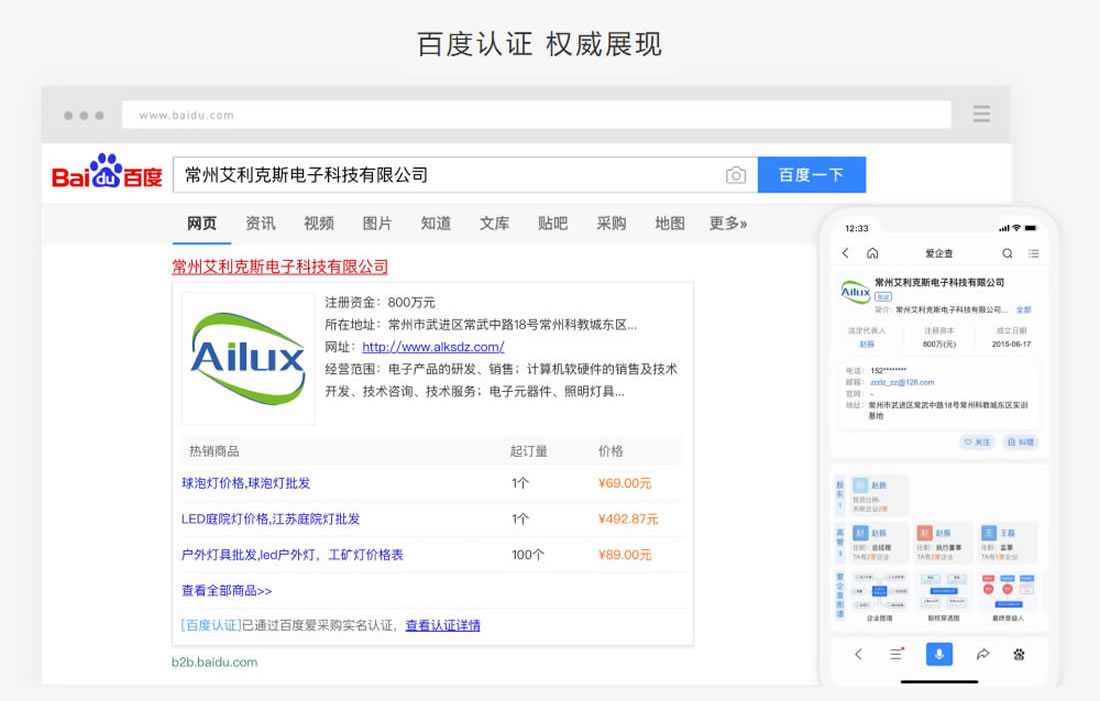This screenshot has width=1100, height=701.
Task: Open the 知道 tab
Action: click(x=436, y=223)
